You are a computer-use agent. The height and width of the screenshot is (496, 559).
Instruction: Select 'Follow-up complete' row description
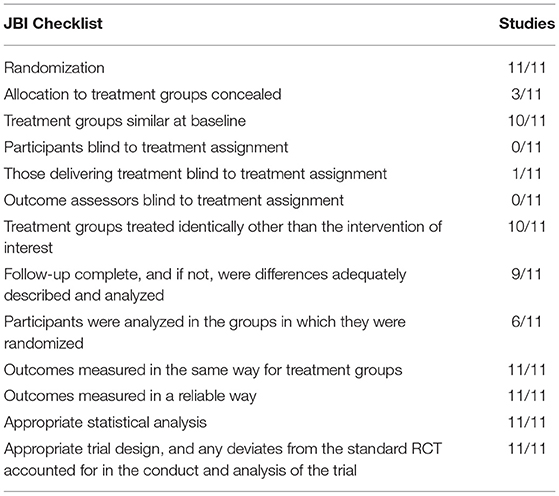coord(205,285)
